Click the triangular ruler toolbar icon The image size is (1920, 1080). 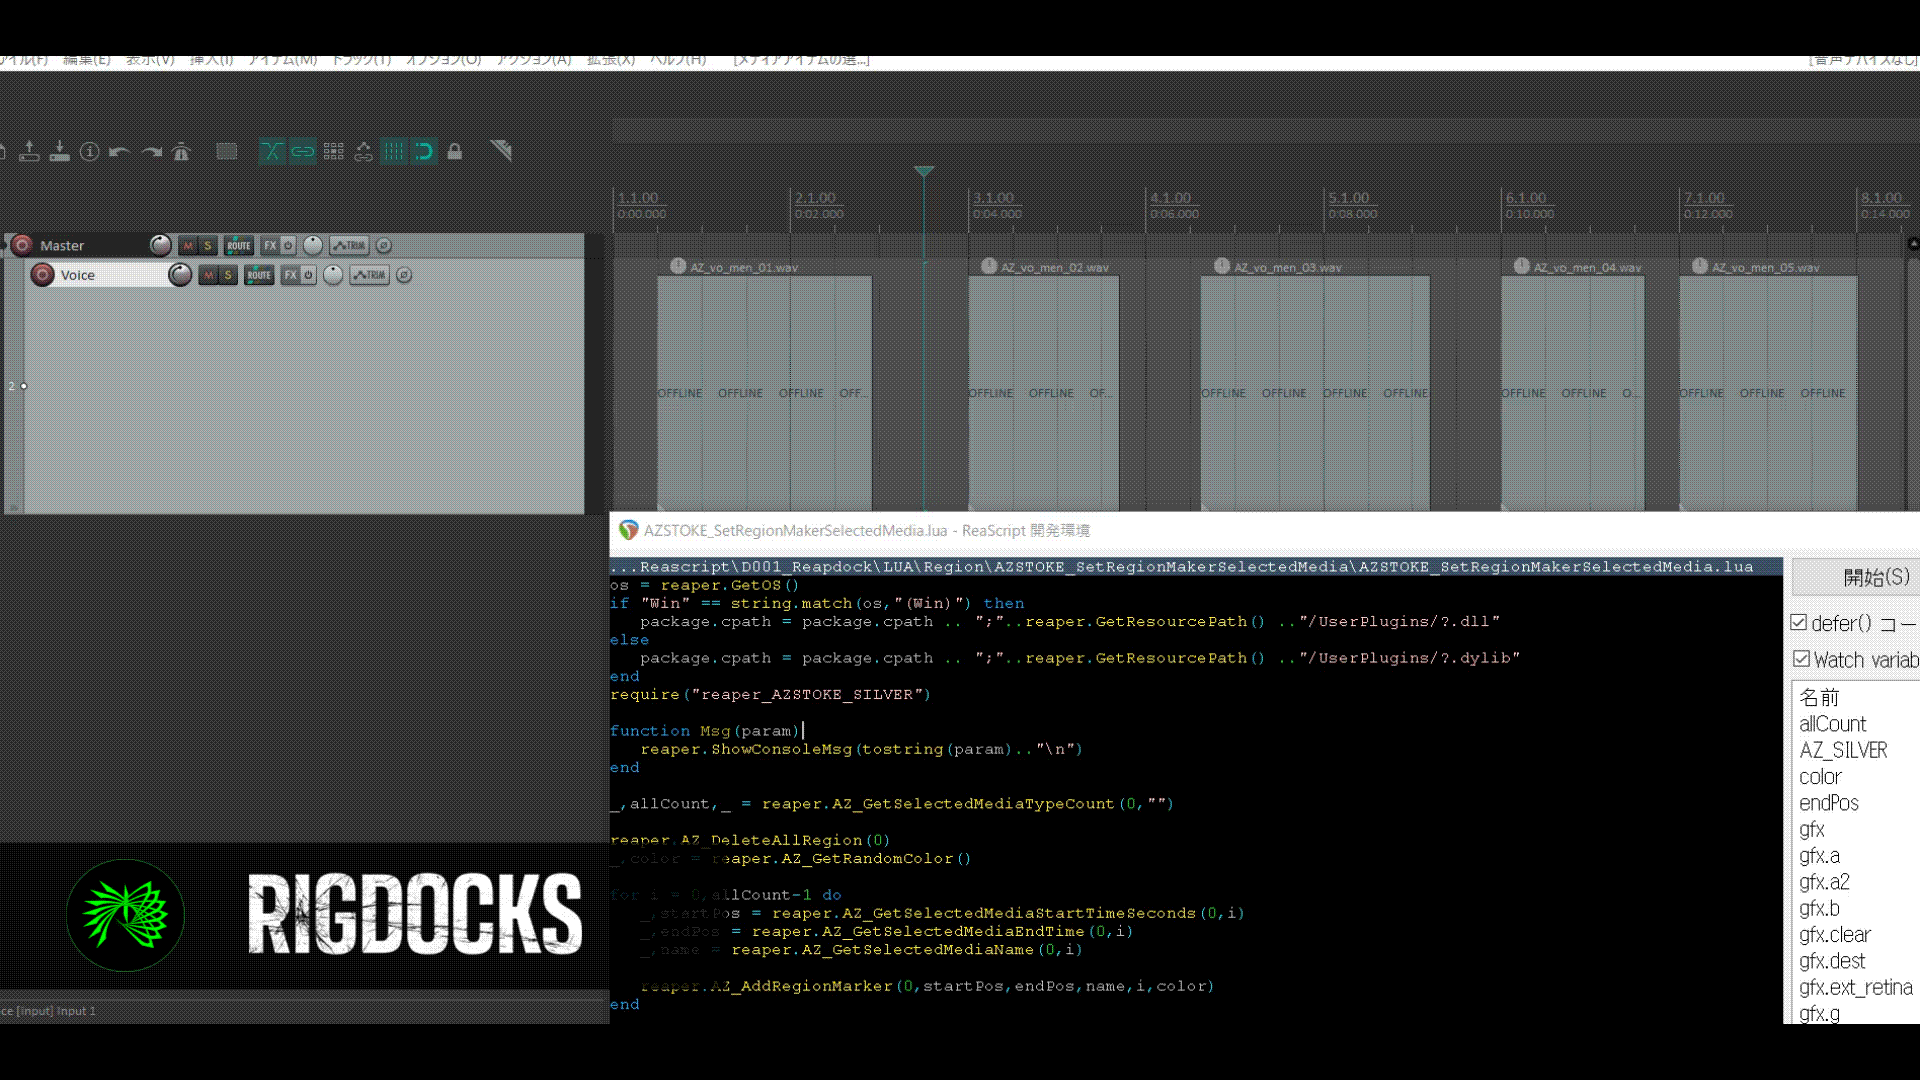pos(501,151)
